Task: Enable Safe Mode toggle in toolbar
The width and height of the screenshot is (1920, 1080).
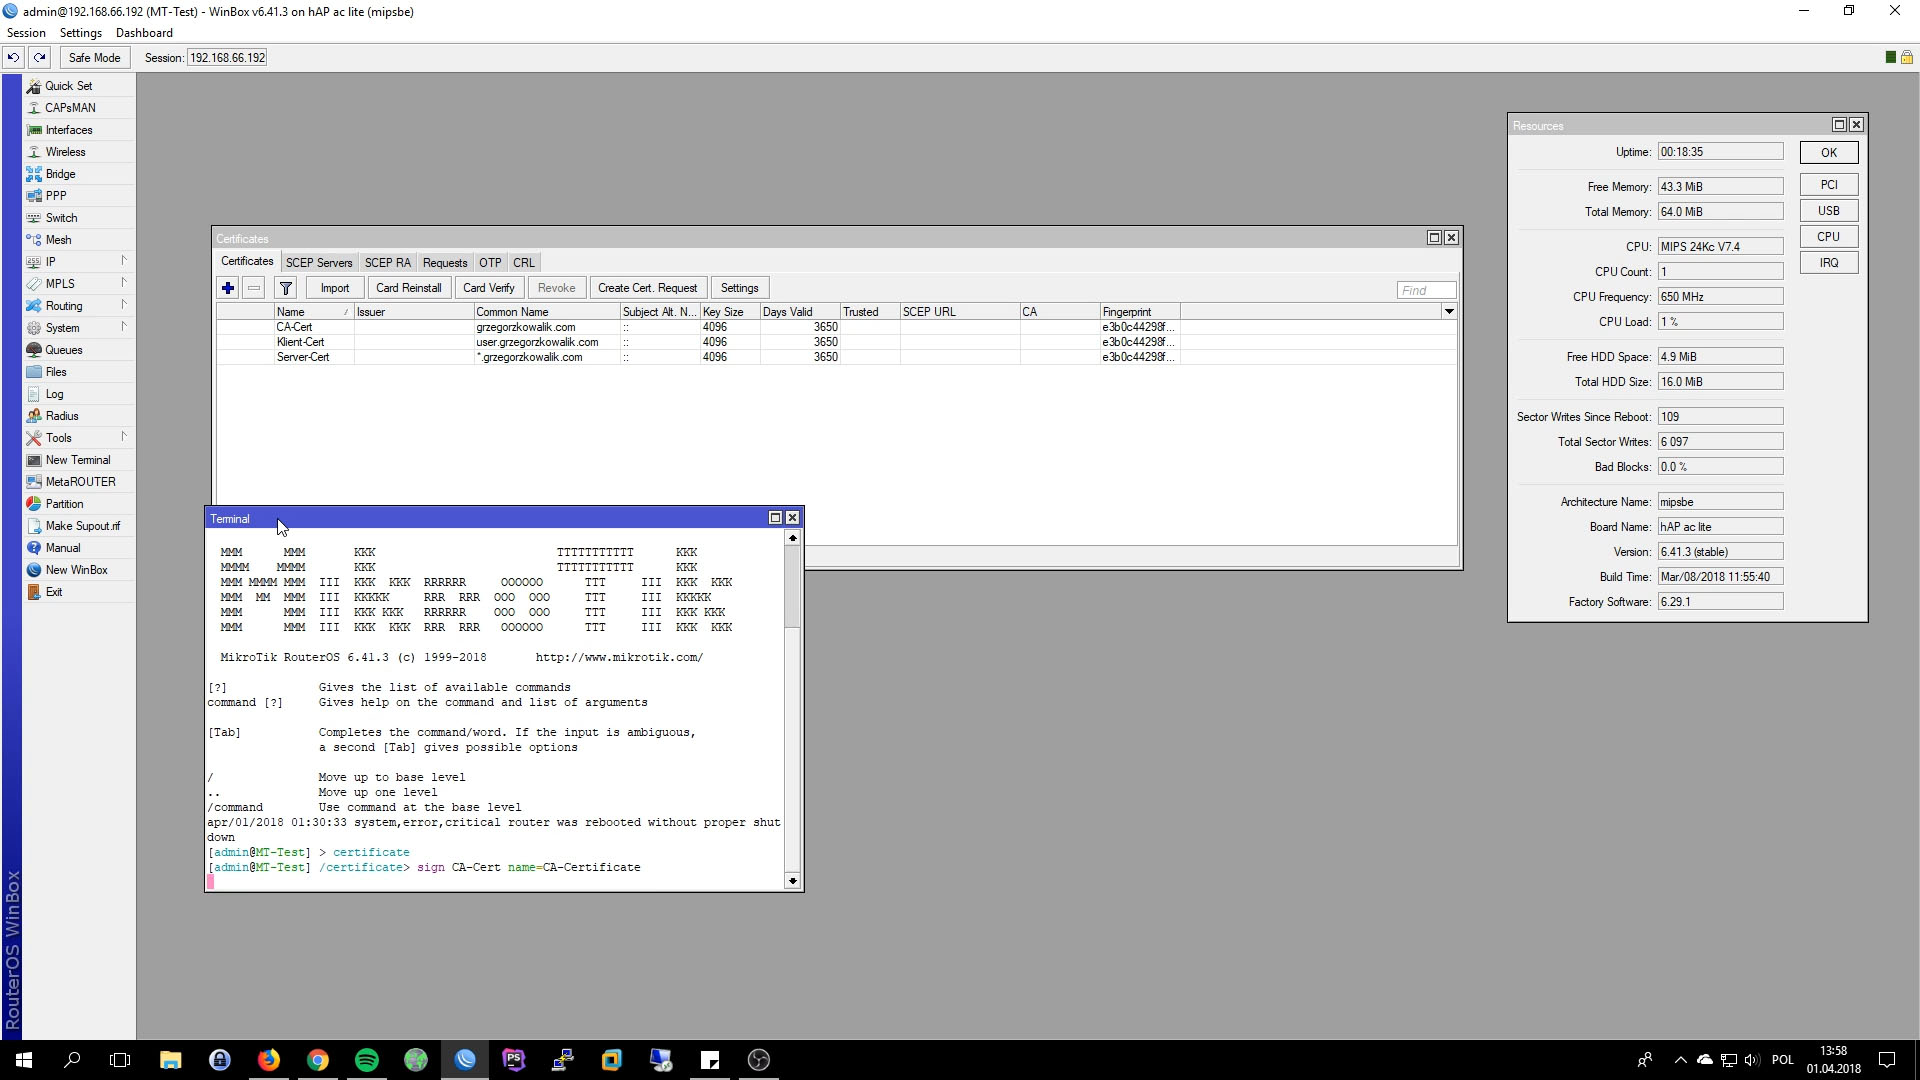Action: click(94, 57)
